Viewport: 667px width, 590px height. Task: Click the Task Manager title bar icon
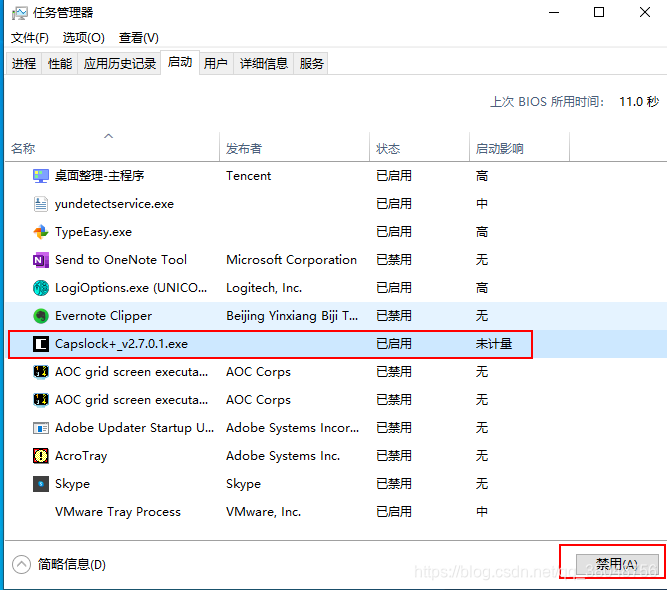pos(20,13)
